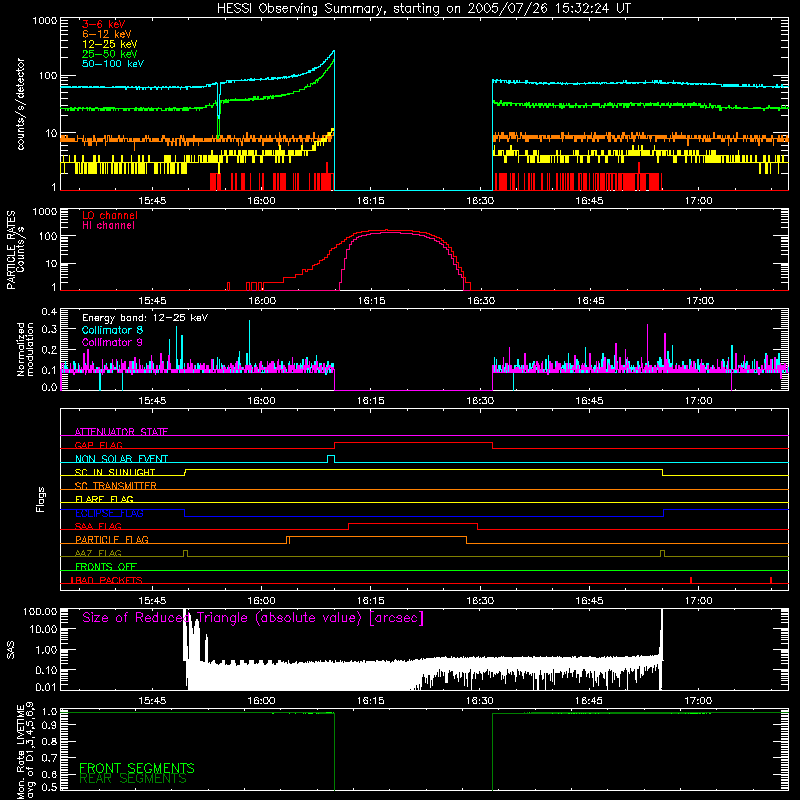Click the first AAZ_FLAG pulse near 15:50

coord(185,554)
